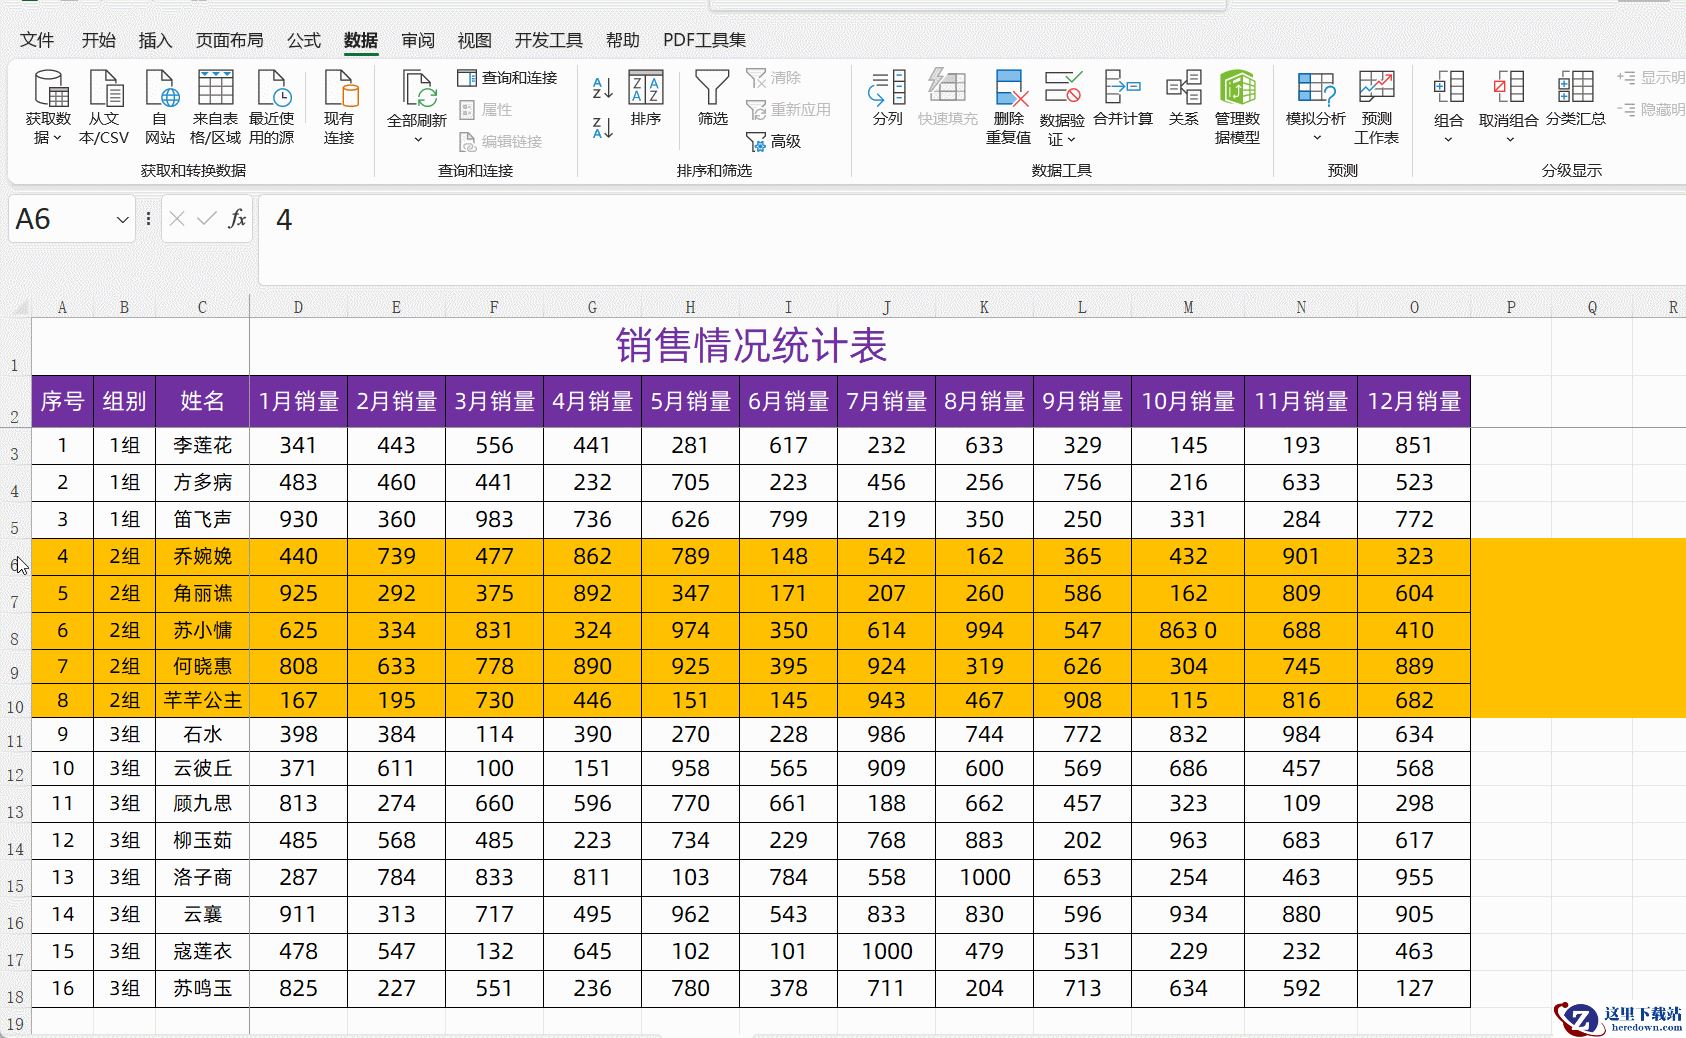
Task: Expand the 模拟分析 dropdown arrow
Action: (1316, 138)
